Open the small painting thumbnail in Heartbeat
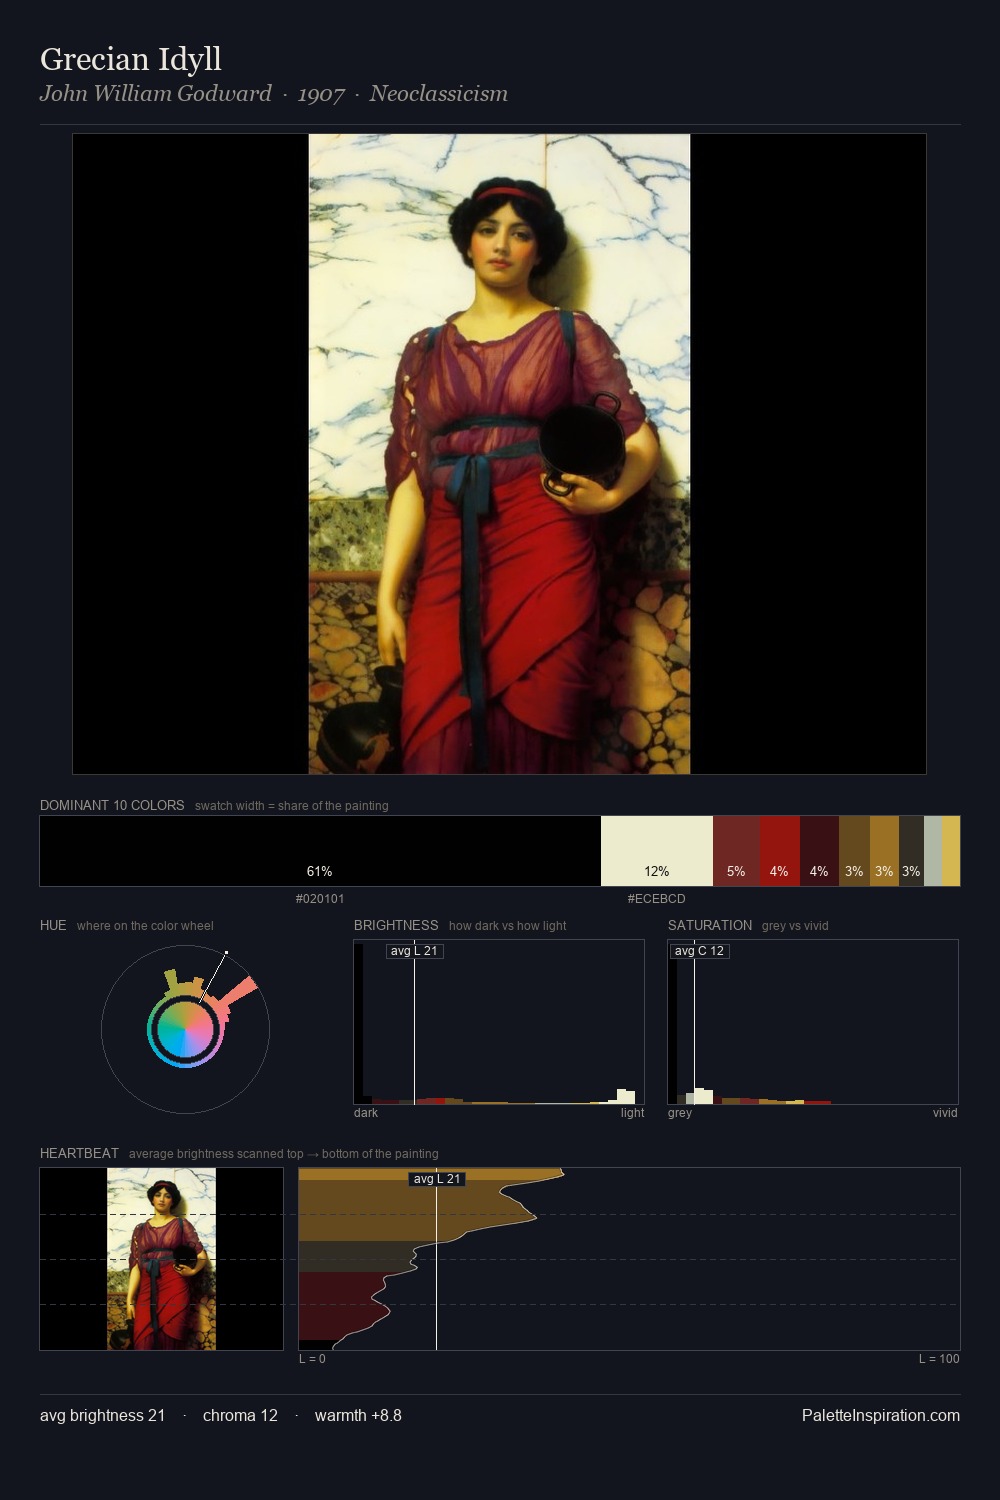This screenshot has width=1000, height=1500. click(161, 1259)
